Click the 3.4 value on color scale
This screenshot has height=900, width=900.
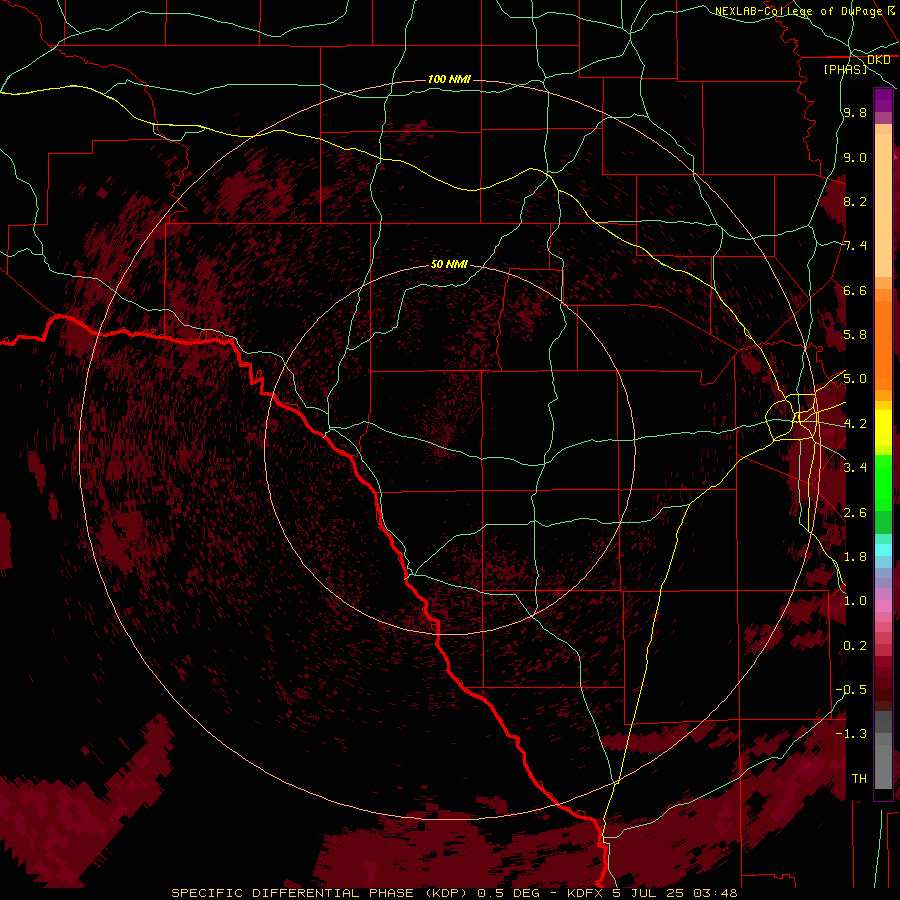click(855, 468)
